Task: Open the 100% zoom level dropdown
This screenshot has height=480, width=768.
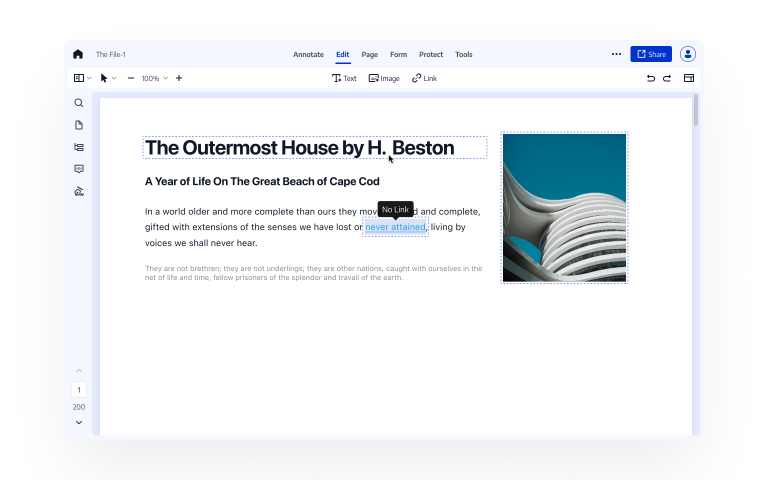Action: pos(155,78)
